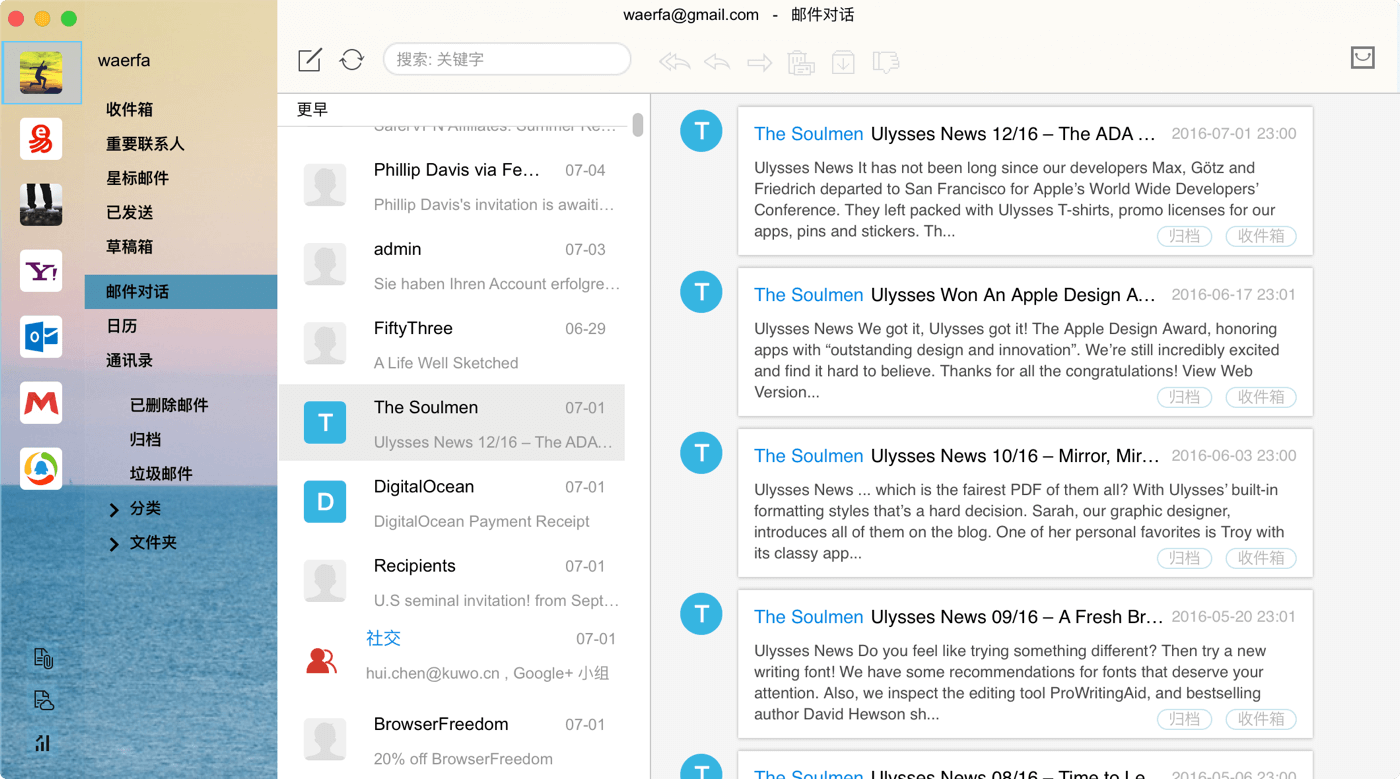Click The Soulmen sender link on the 12/16 message

pyautogui.click(x=808, y=134)
